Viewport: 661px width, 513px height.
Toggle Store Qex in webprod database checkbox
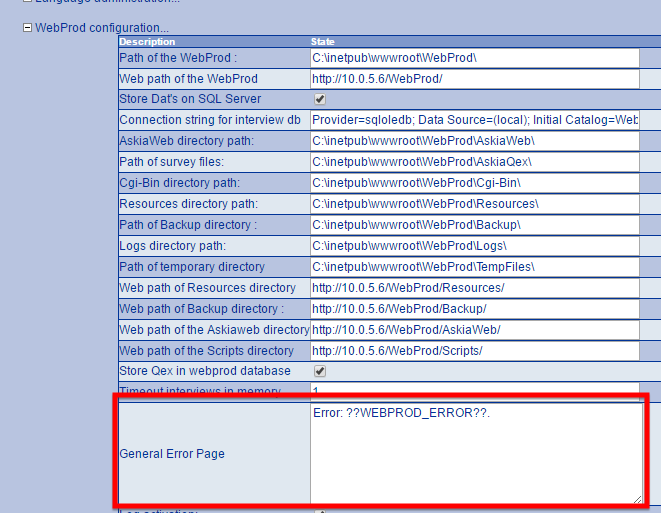[320, 371]
